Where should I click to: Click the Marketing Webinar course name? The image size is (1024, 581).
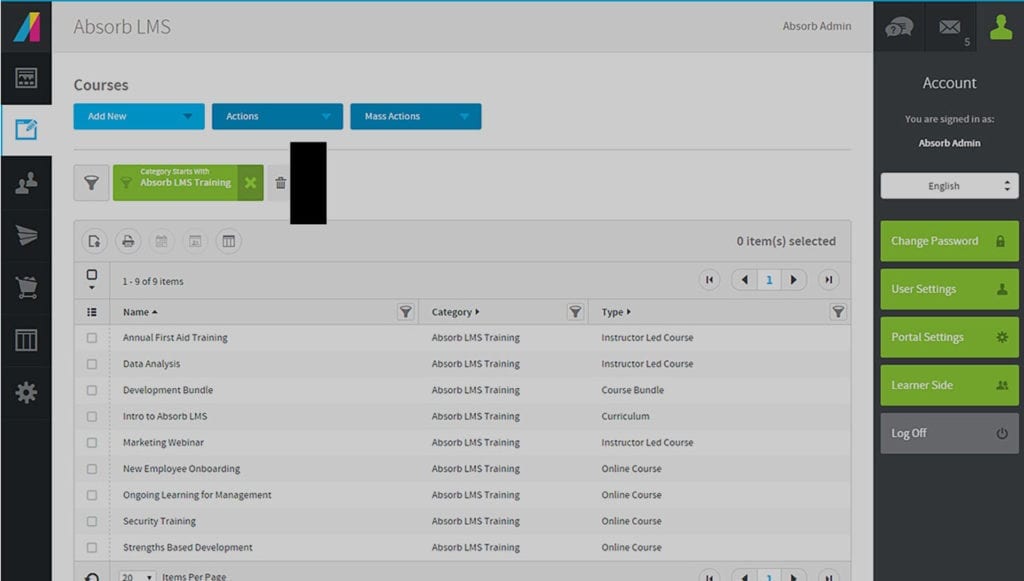tap(163, 442)
